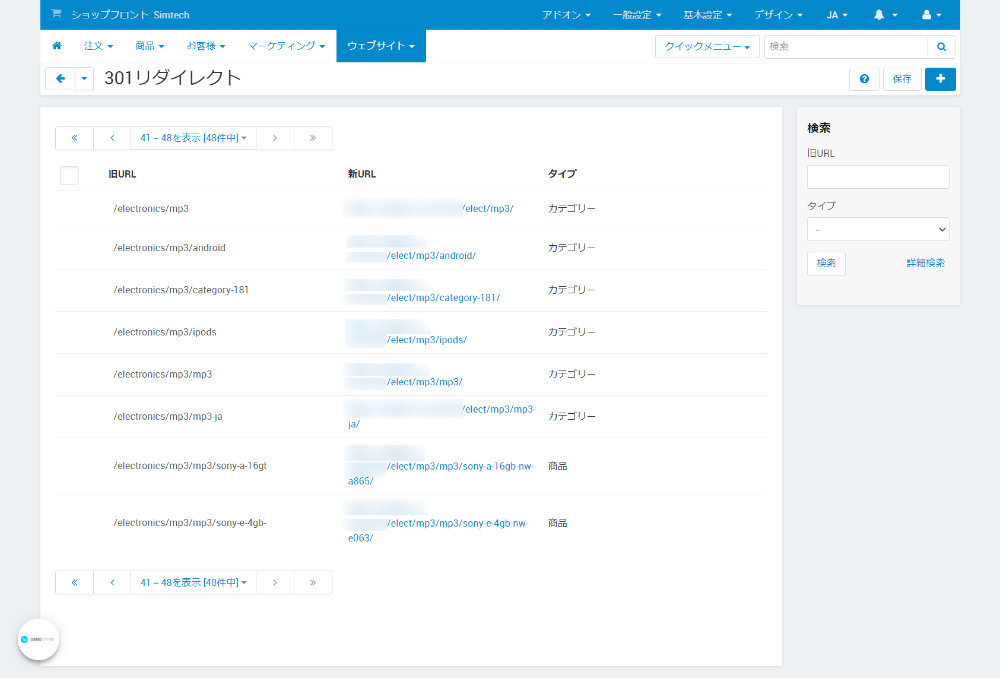The image size is (1000, 678).
Task: Open the ウェブサイト menu tab
Action: (x=381, y=46)
